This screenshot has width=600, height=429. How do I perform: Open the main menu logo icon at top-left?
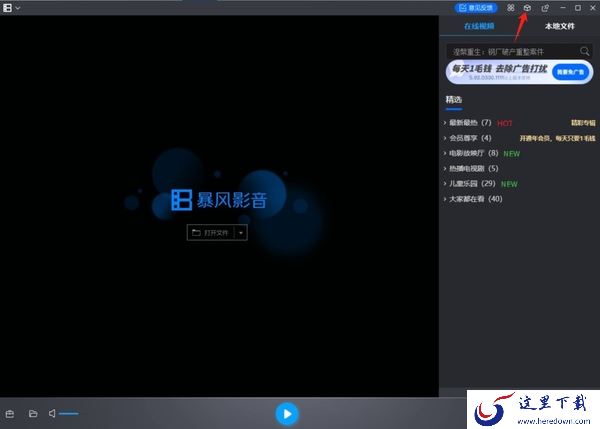pos(7,8)
